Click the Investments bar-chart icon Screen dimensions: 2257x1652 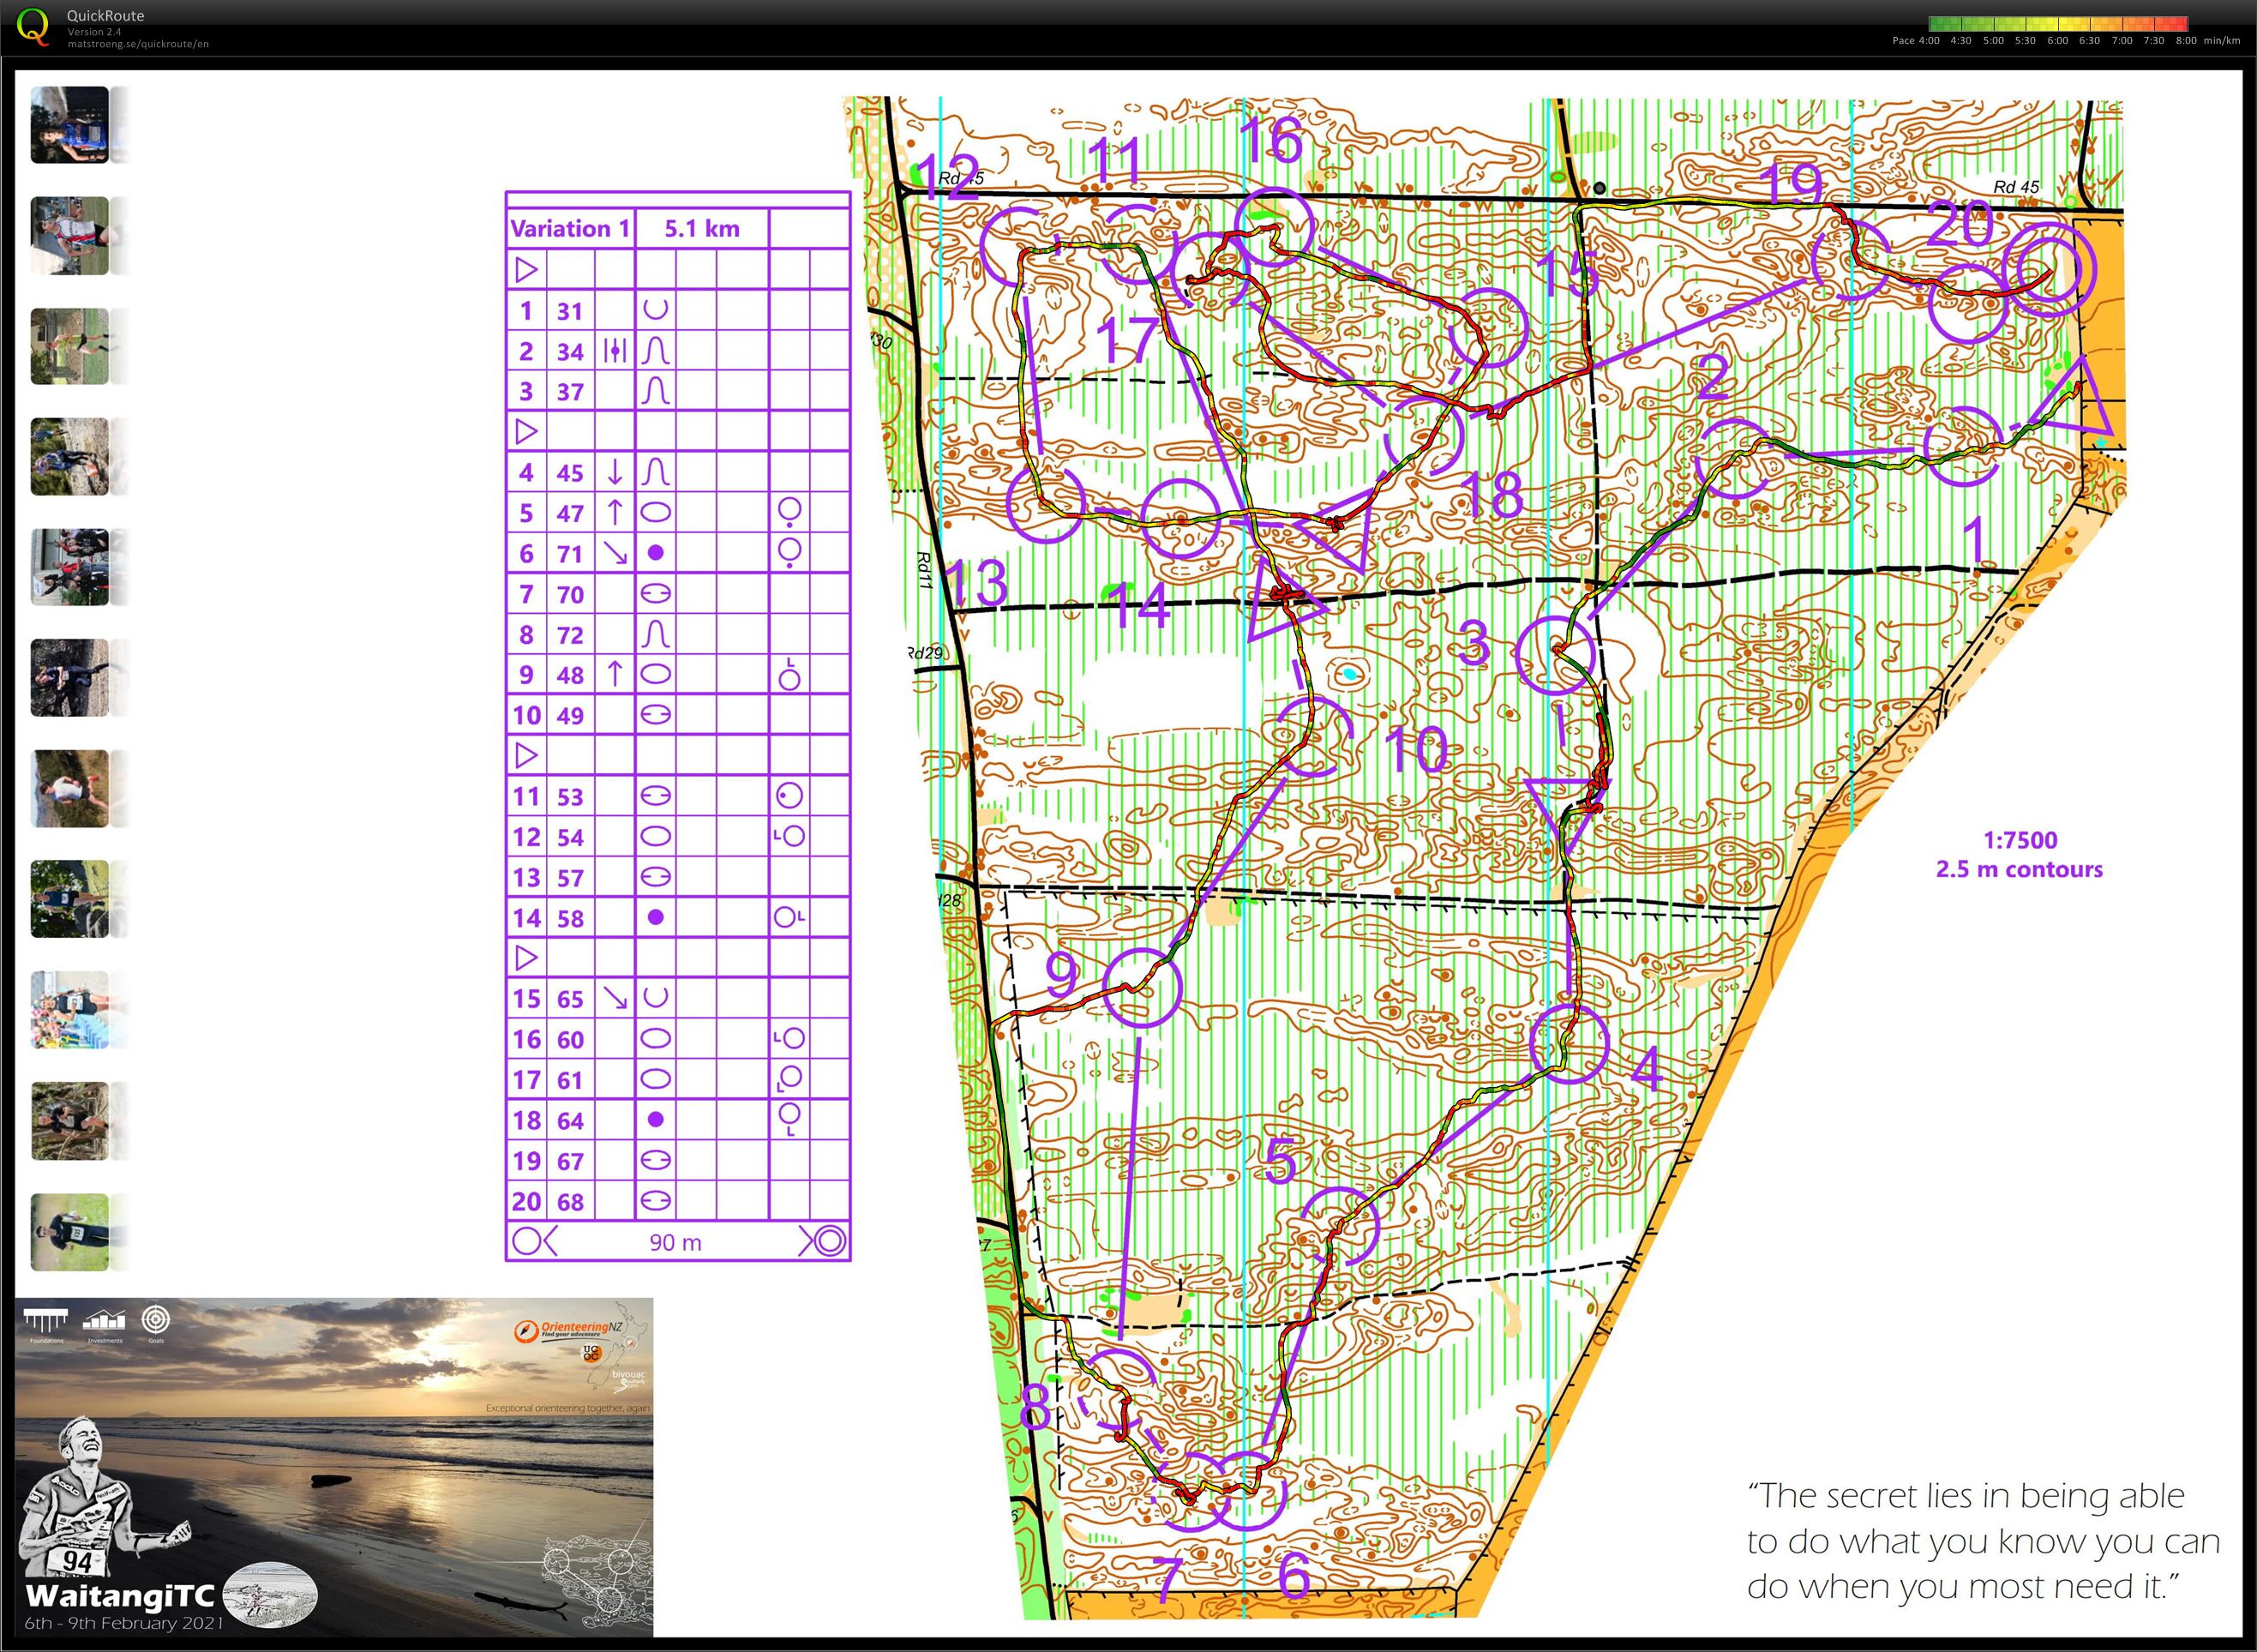point(104,1319)
